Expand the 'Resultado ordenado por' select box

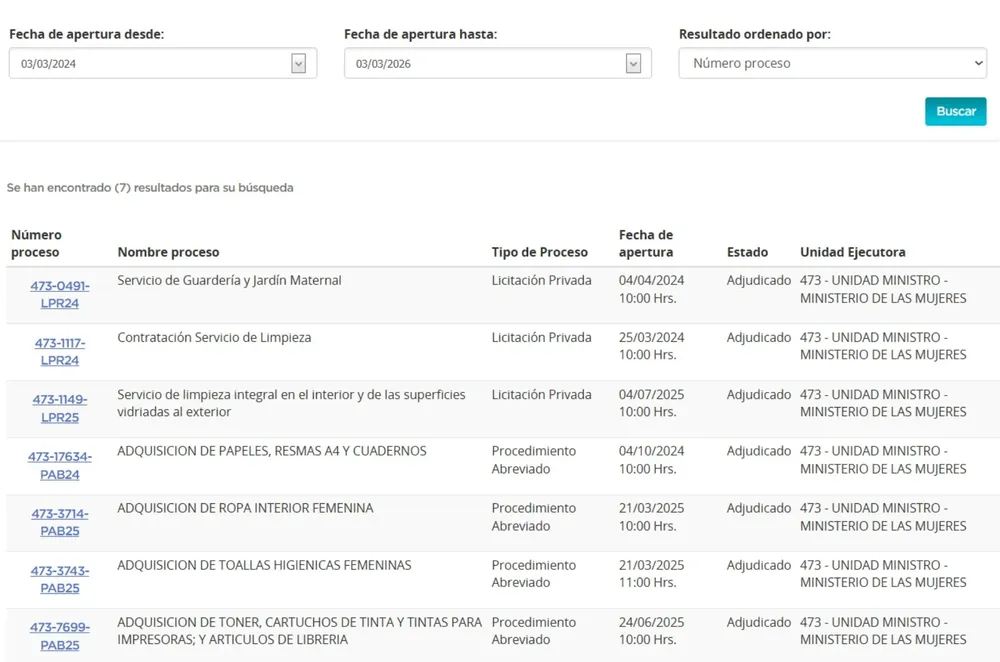click(x=832, y=63)
